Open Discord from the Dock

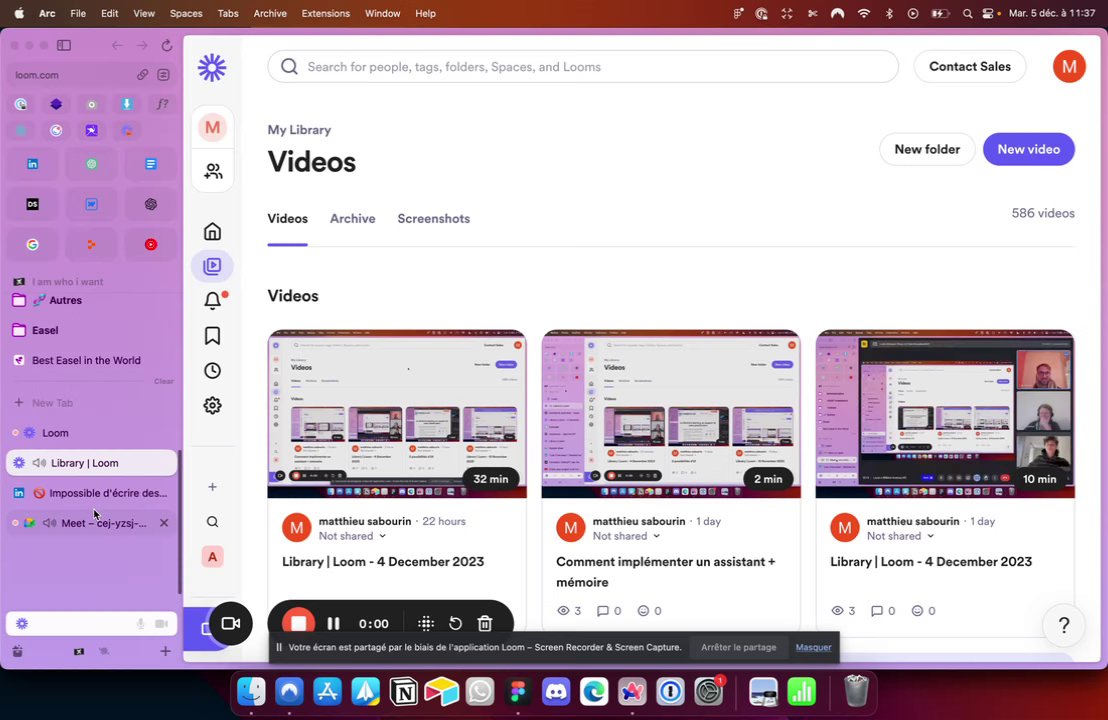point(556,692)
